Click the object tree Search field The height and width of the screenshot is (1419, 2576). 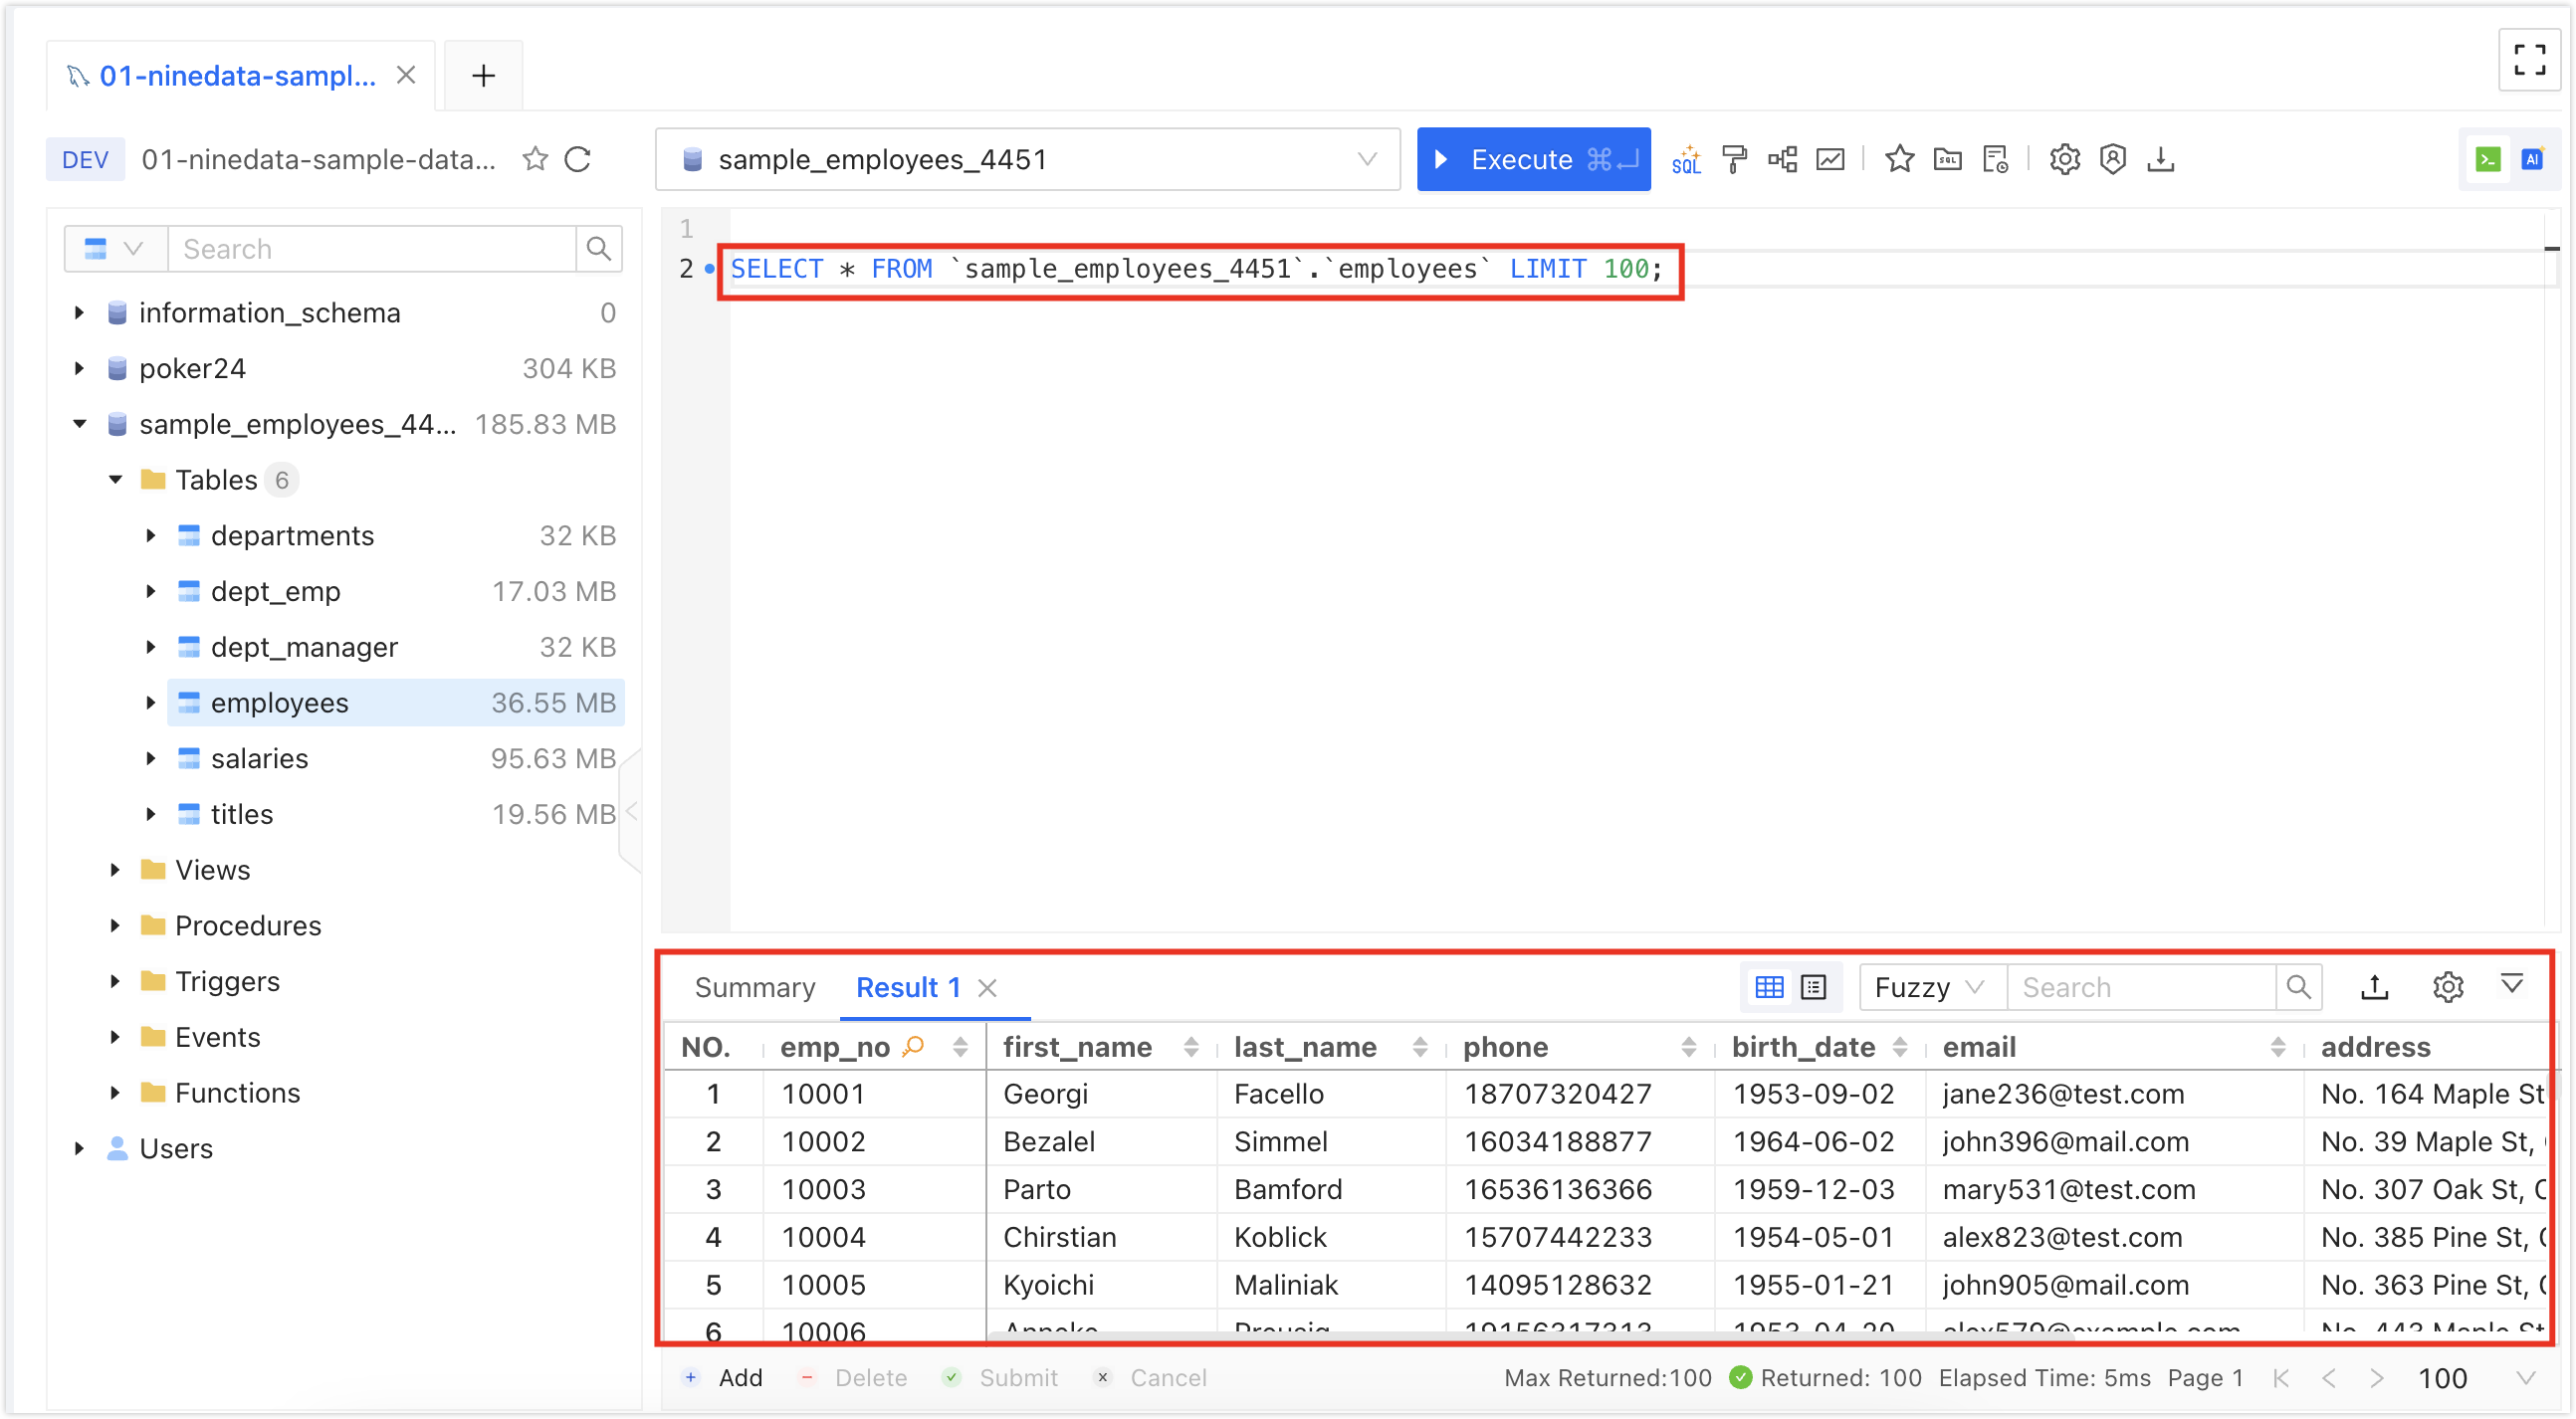(x=371, y=248)
